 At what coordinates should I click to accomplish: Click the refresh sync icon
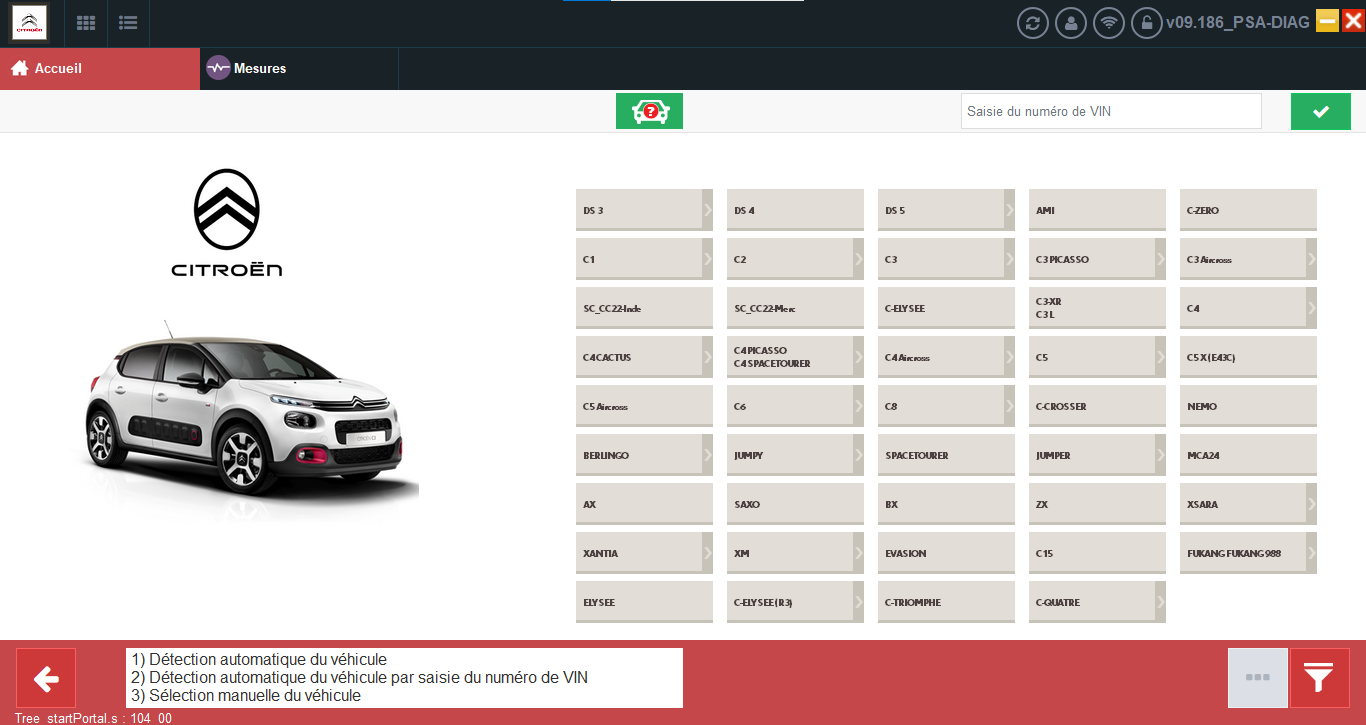(1033, 23)
